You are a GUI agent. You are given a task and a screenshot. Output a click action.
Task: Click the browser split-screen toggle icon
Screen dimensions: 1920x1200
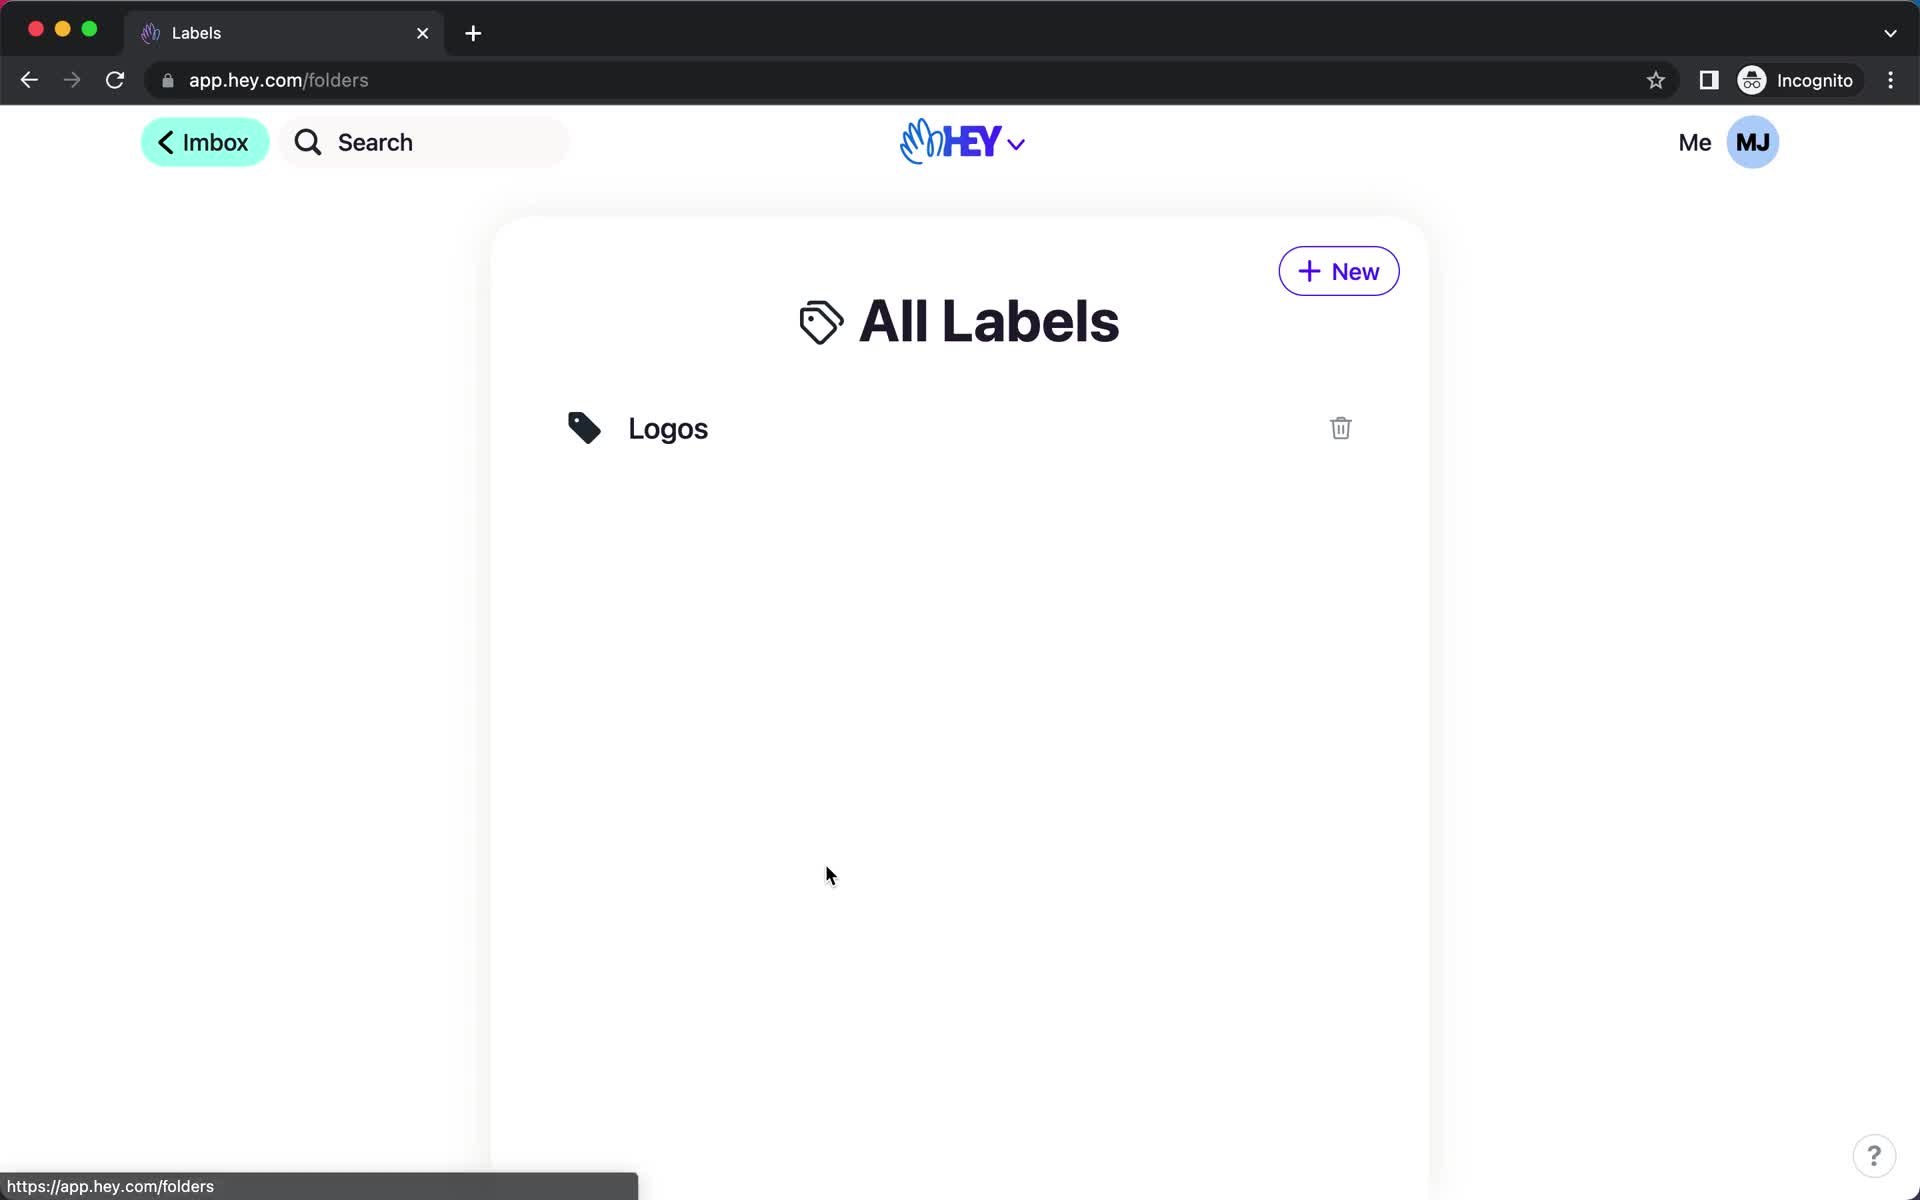[1707, 80]
